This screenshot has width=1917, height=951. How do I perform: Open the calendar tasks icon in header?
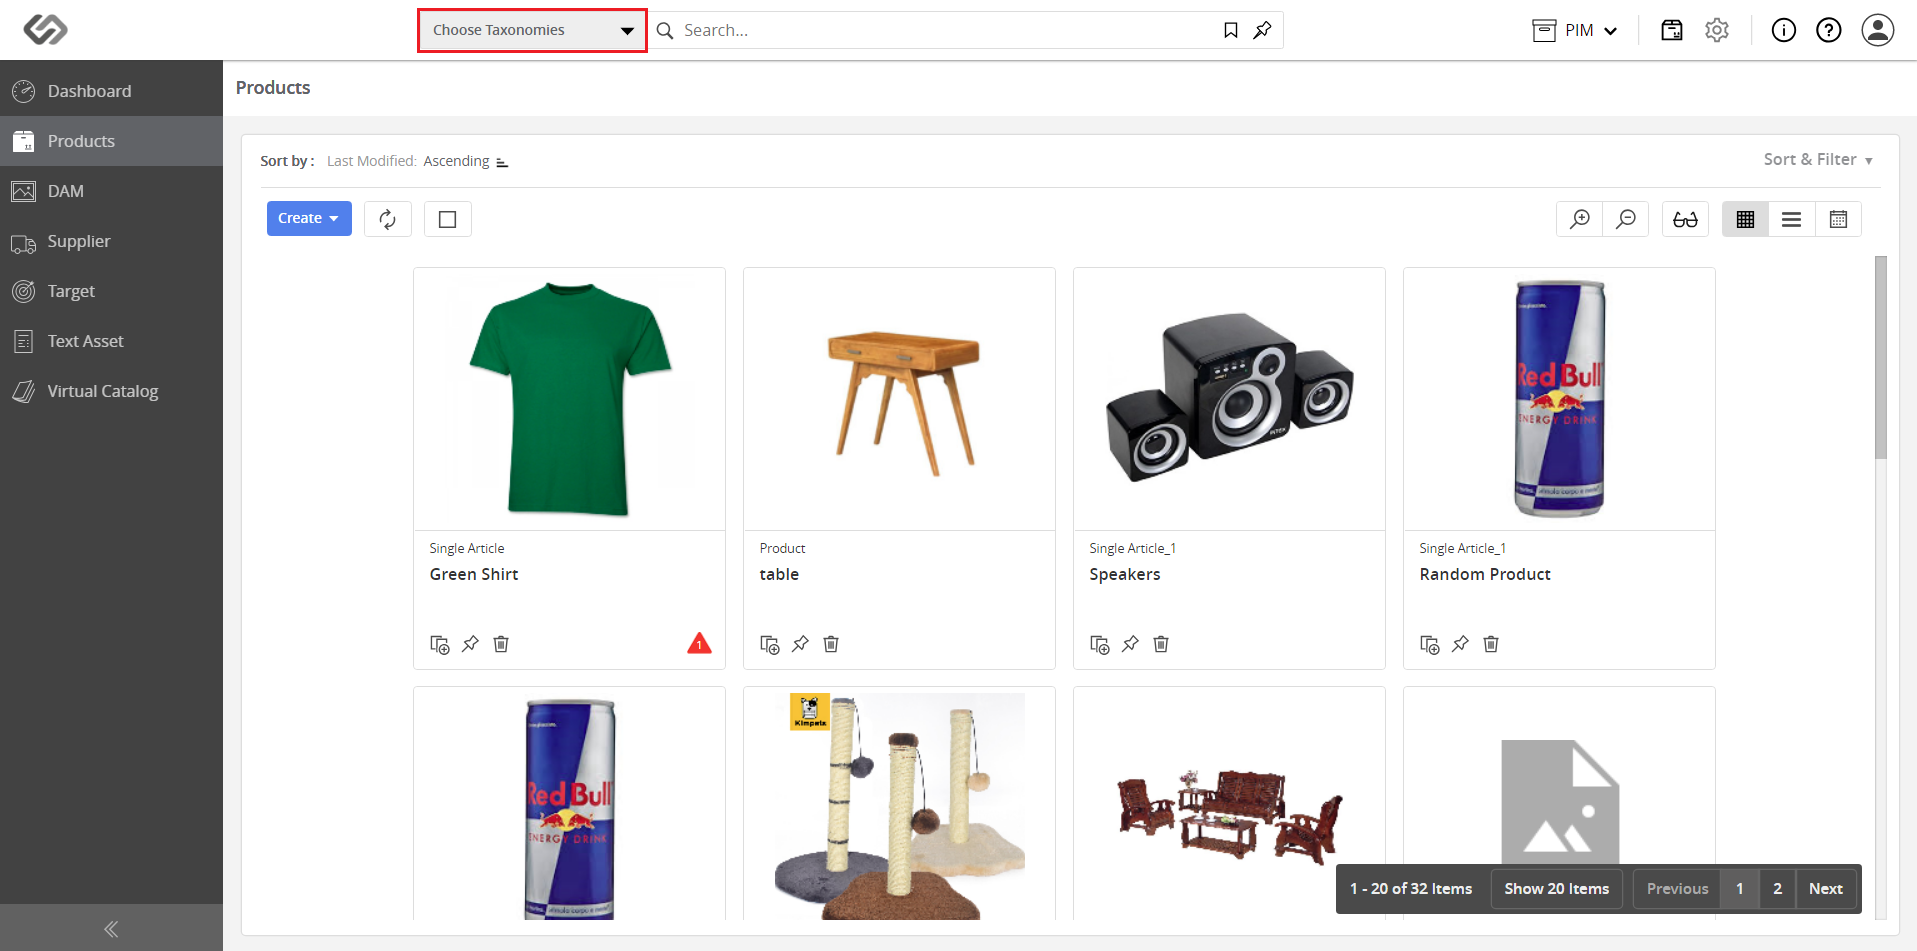coord(1672,30)
